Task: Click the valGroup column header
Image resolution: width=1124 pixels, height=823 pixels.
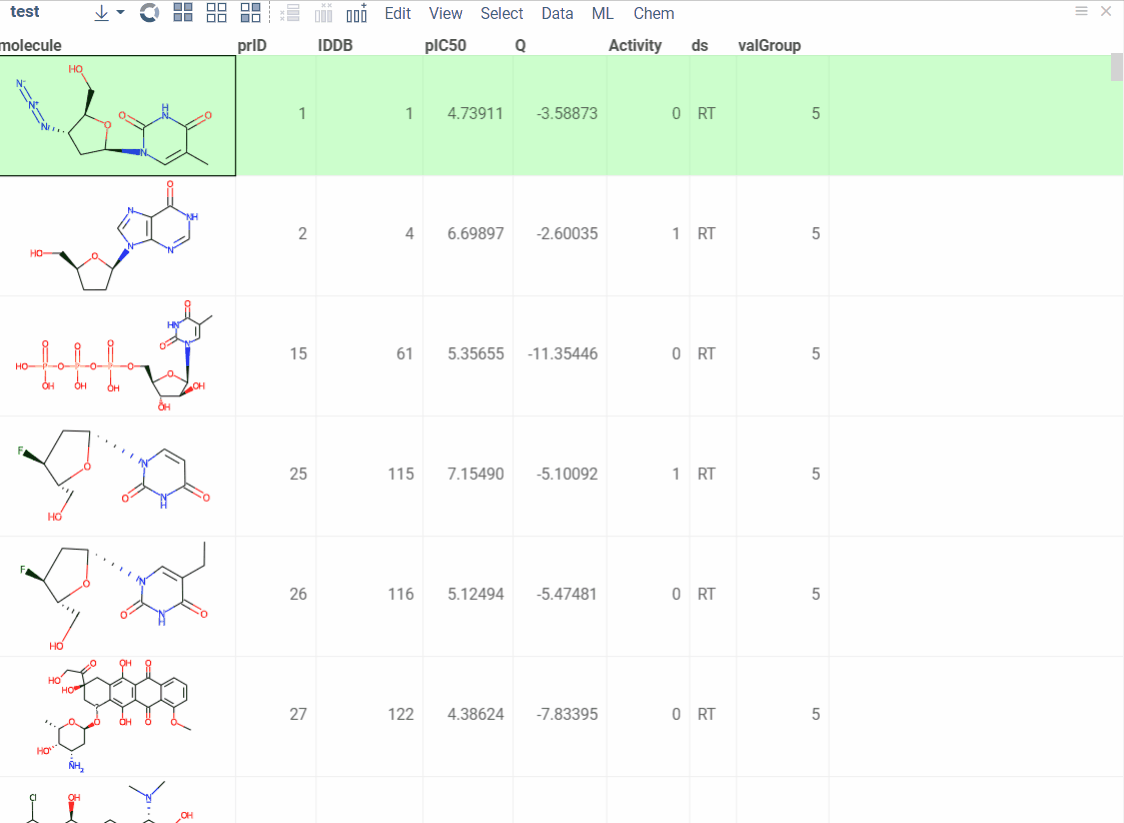Action: [769, 45]
